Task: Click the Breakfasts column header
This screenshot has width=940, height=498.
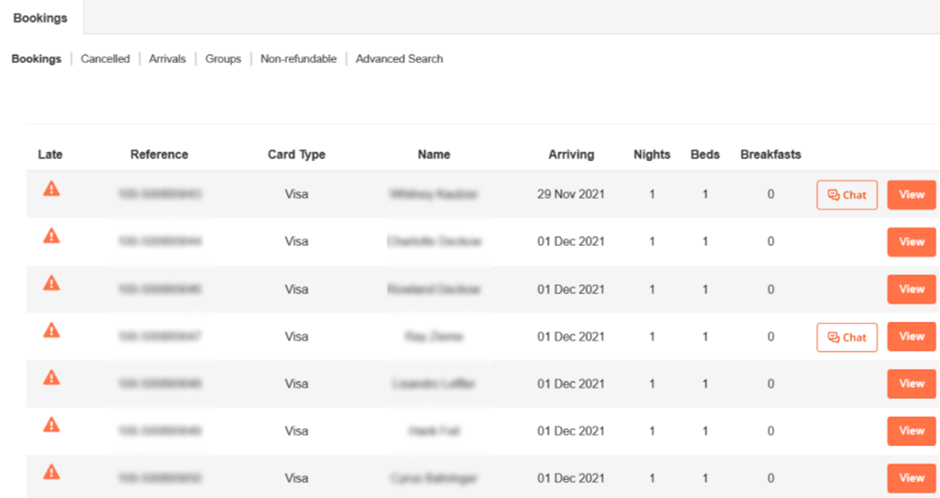Action: (770, 155)
